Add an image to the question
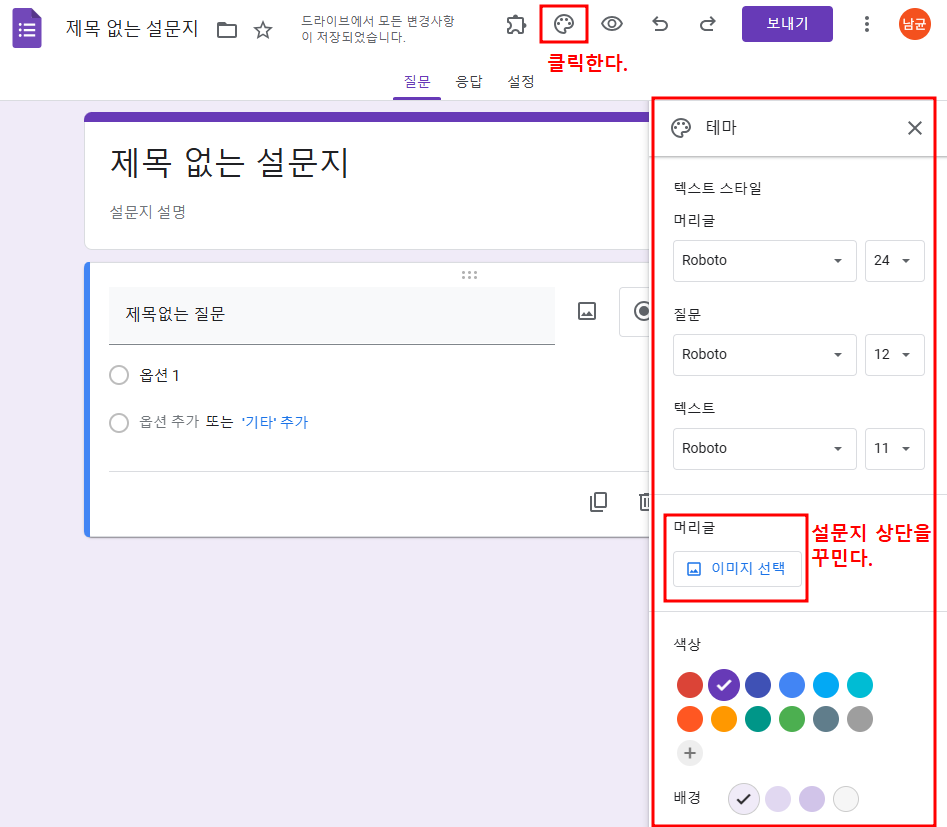The image size is (947, 827). click(588, 311)
